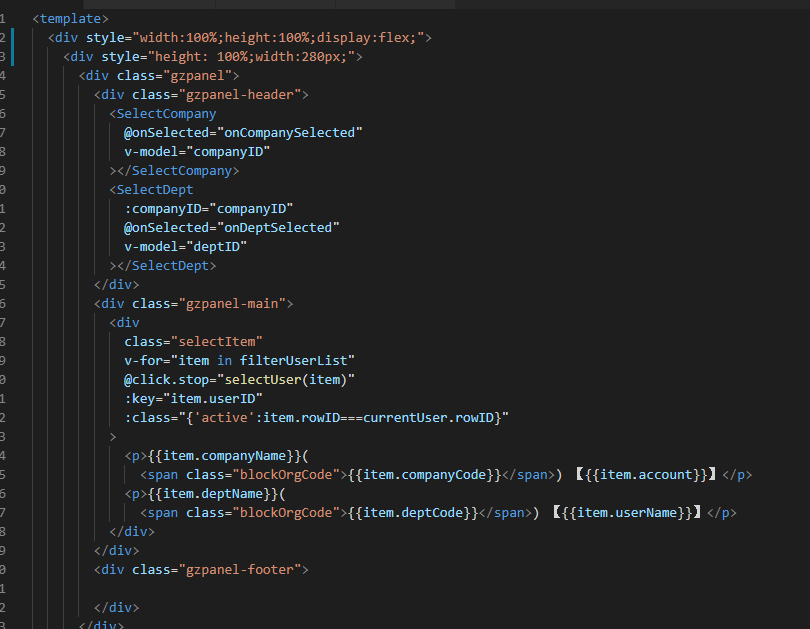810x629 pixels.
Task: Click the "onCompanySelected" handler name
Action: 290,133
